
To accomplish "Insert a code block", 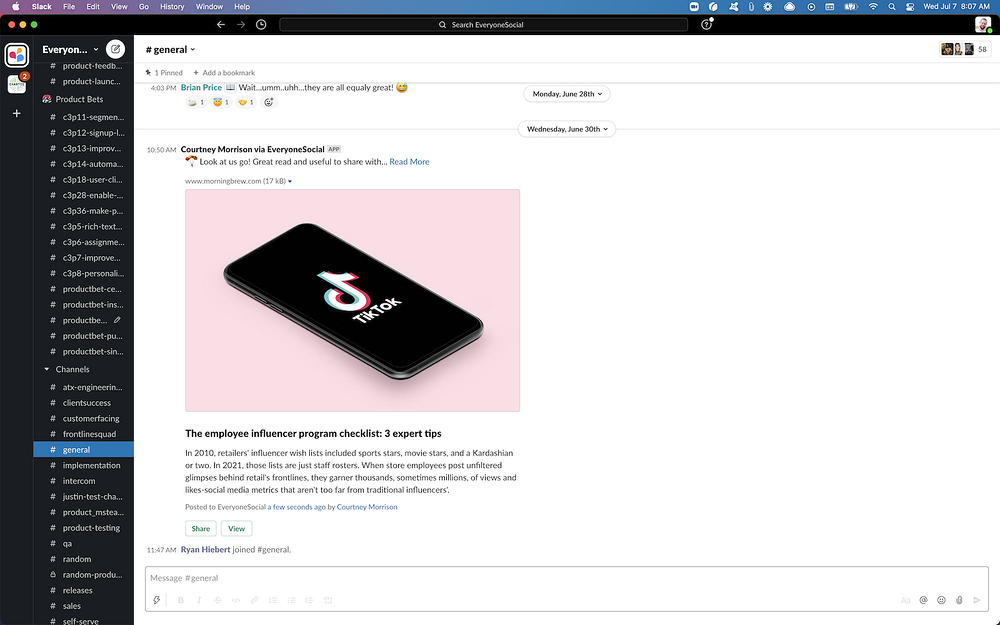I will 328,600.
